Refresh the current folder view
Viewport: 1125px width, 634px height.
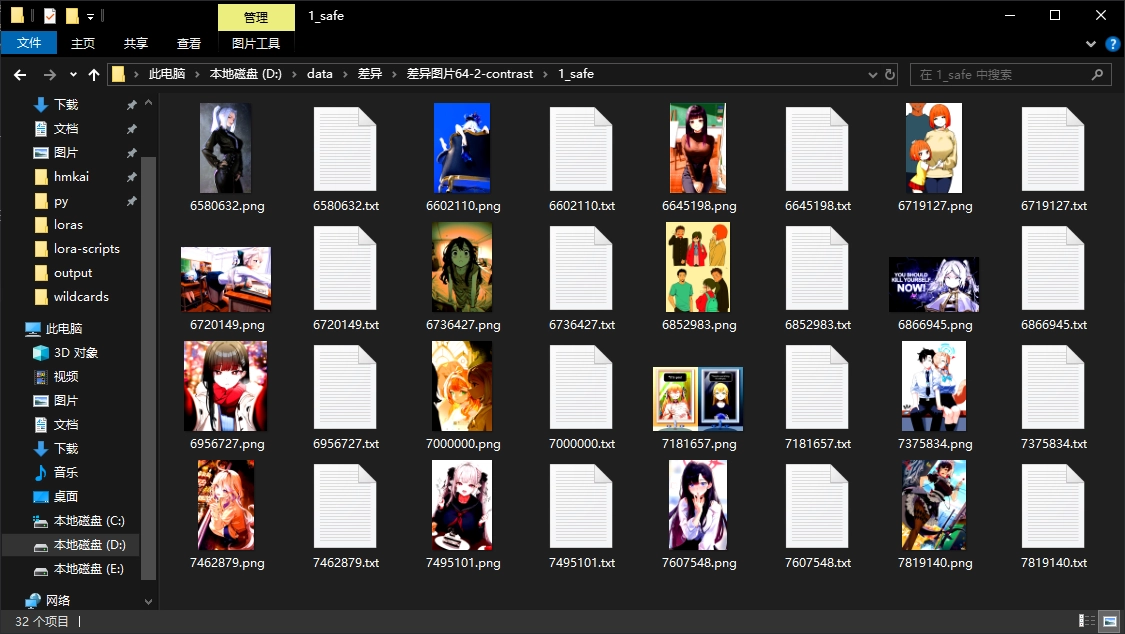click(890, 74)
